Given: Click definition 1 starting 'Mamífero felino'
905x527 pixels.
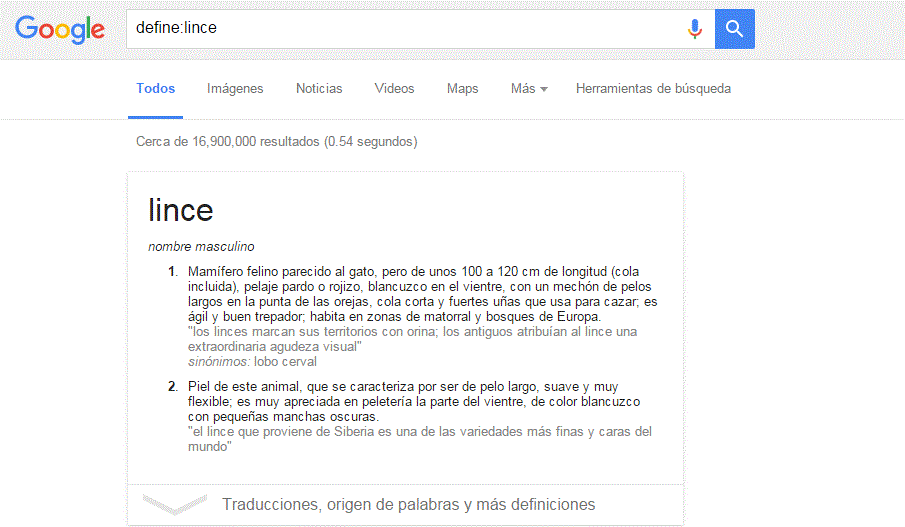Looking at the screenshot, I should point(422,294).
